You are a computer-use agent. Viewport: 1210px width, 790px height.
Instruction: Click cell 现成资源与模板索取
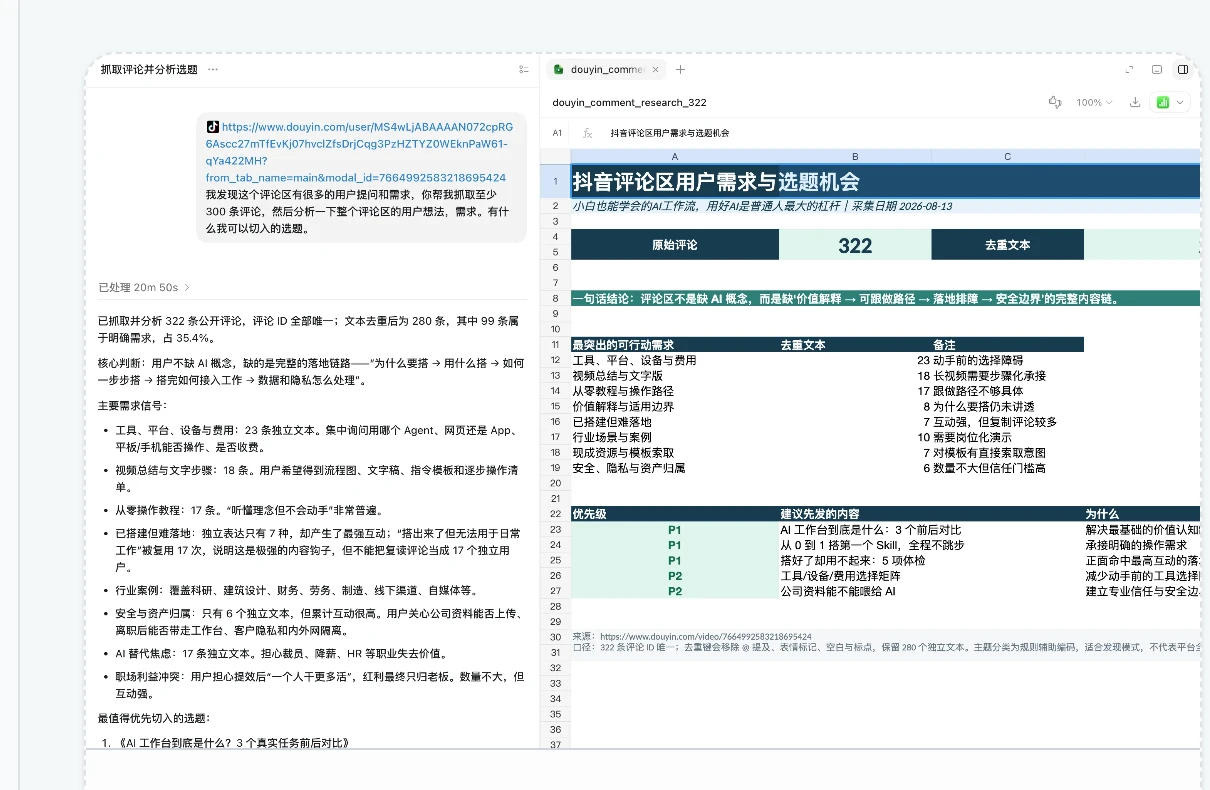coord(675,453)
